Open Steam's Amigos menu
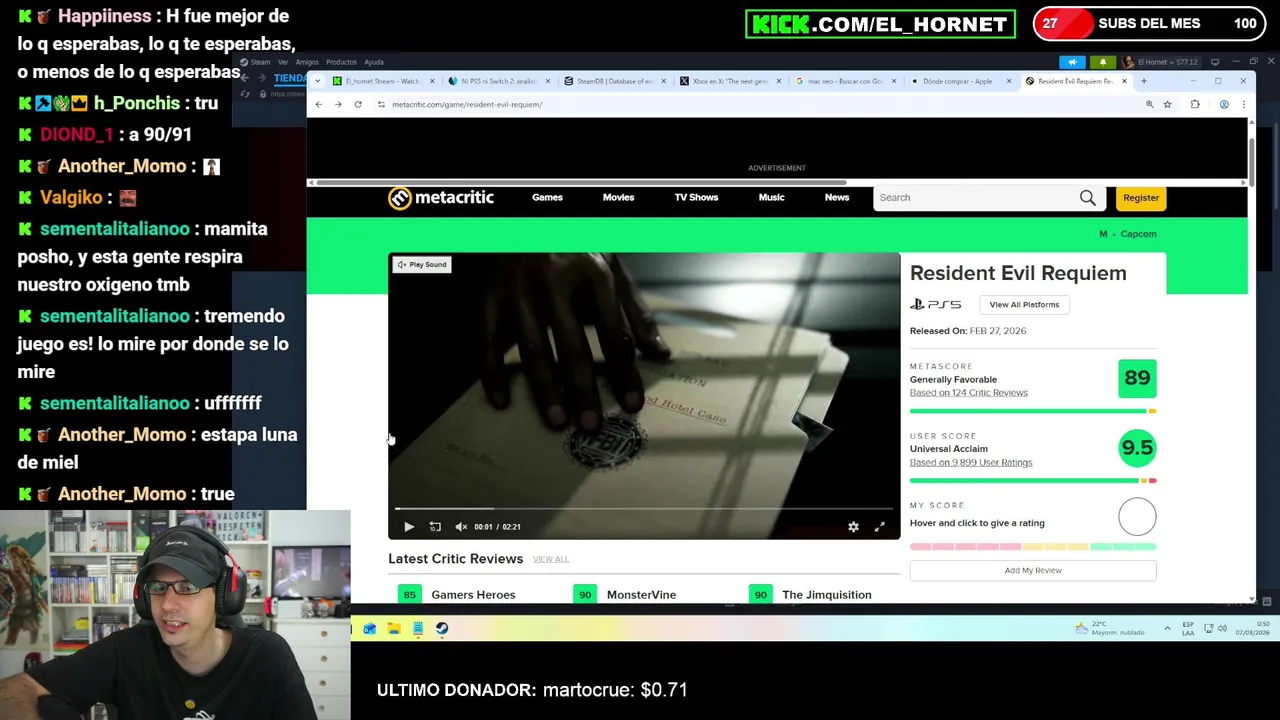 pyautogui.click(x=307, y=62)
